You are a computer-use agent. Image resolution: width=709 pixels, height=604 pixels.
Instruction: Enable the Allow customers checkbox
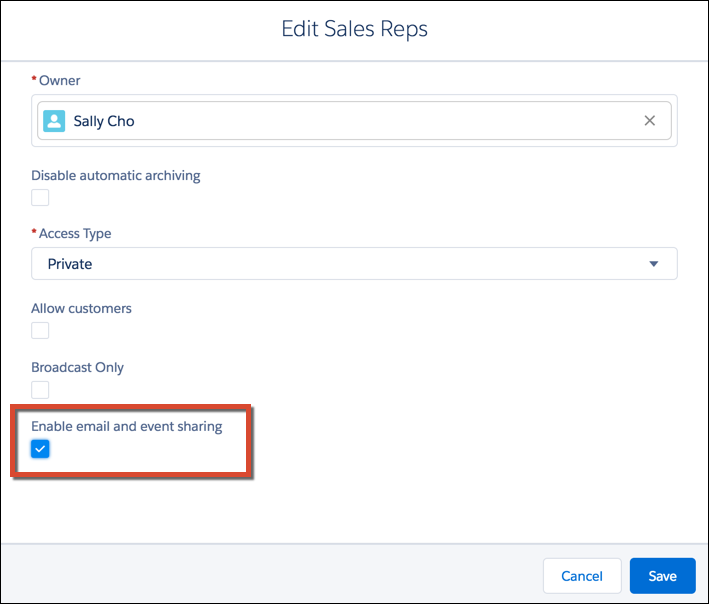click(40, 330)
